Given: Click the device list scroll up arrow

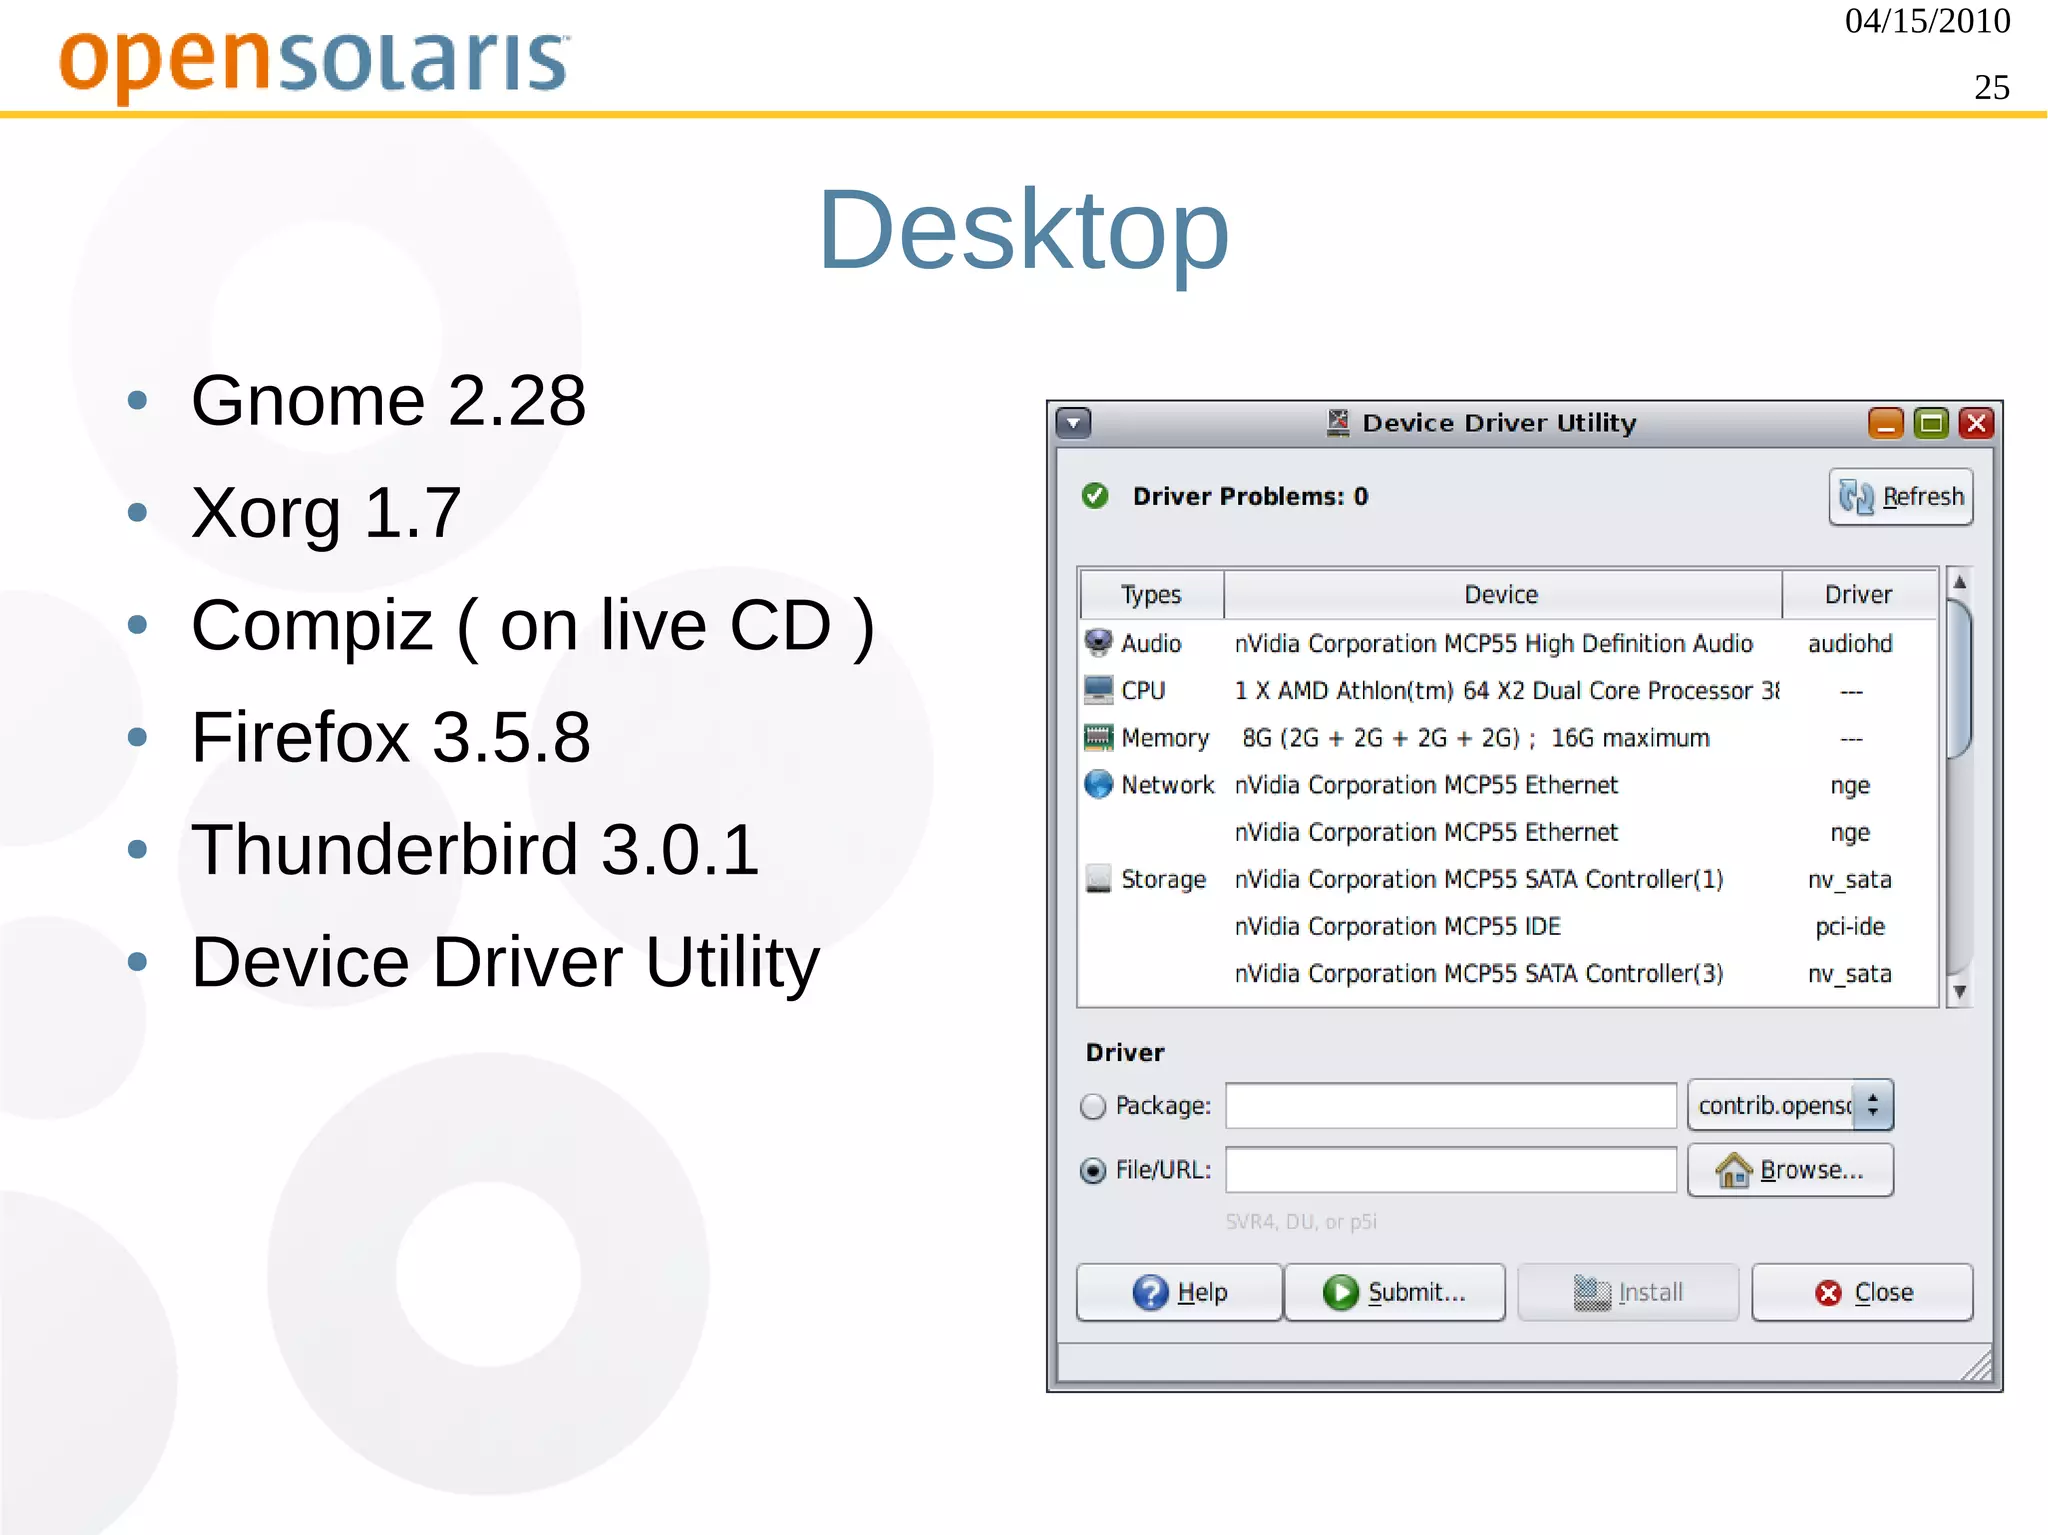Looking at the screenshot, I should click(x=1960, y=582).
